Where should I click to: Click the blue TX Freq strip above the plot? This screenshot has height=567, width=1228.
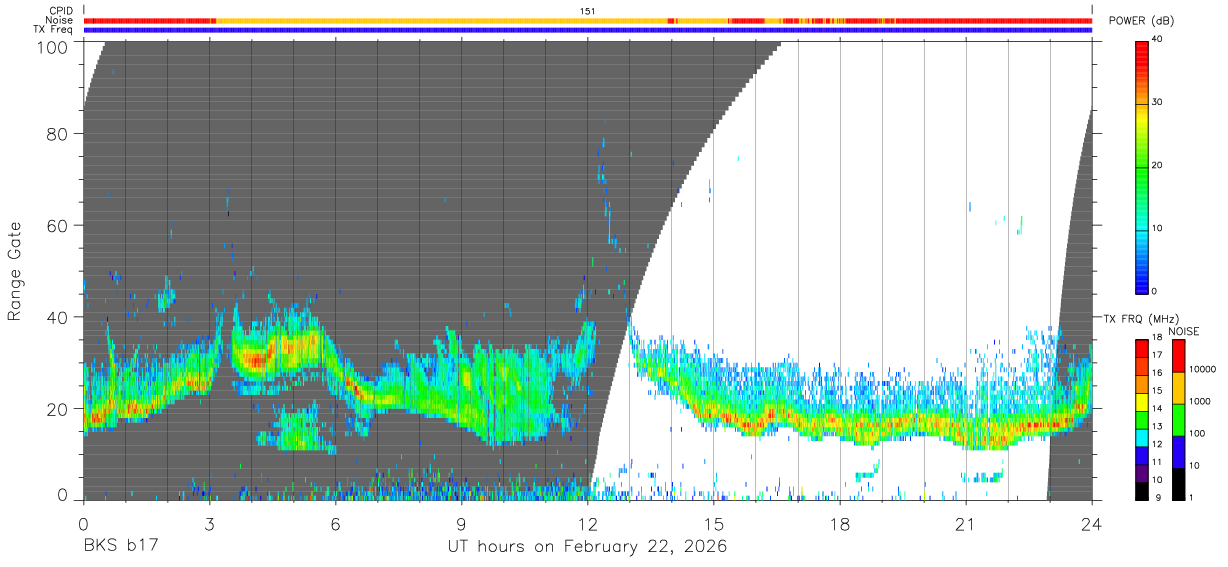(x=588, y=30)
